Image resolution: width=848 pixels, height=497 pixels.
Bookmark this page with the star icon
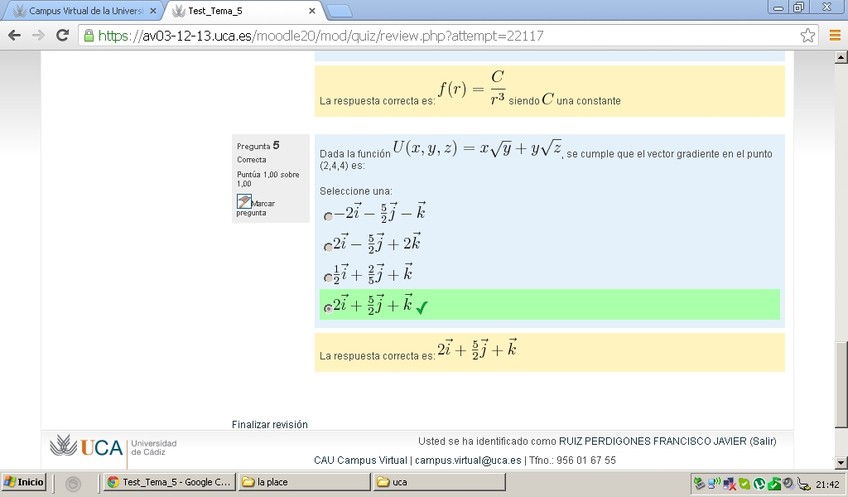pyautogui.click(x=807, y=36)
